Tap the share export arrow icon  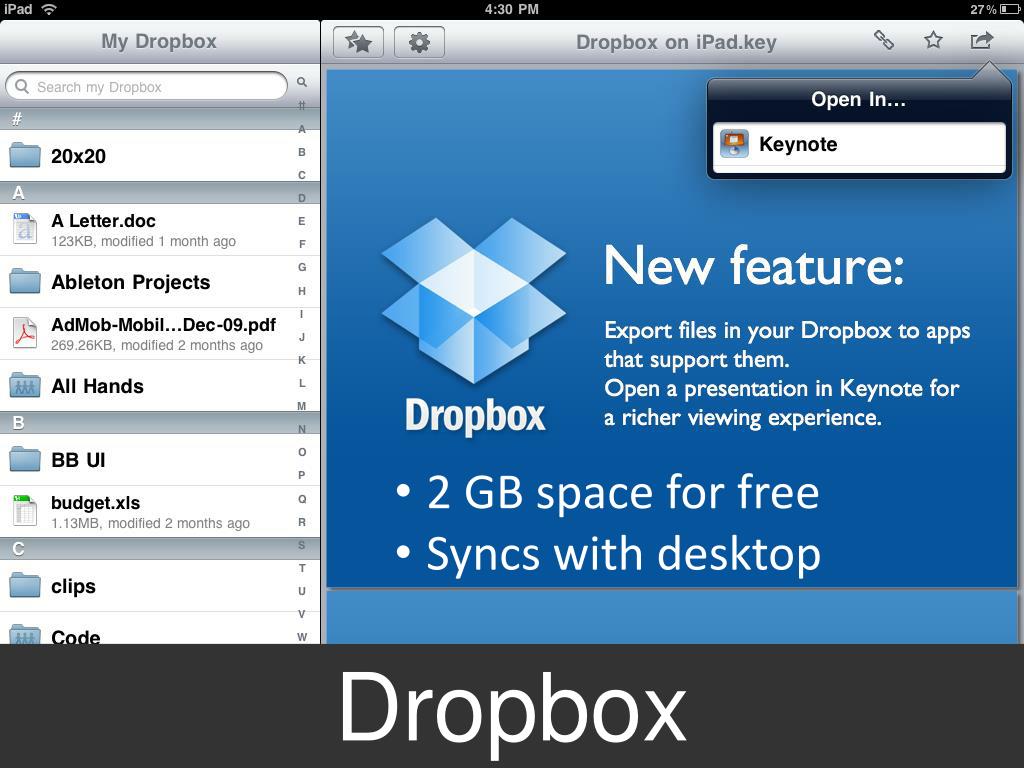click(982, 40)
